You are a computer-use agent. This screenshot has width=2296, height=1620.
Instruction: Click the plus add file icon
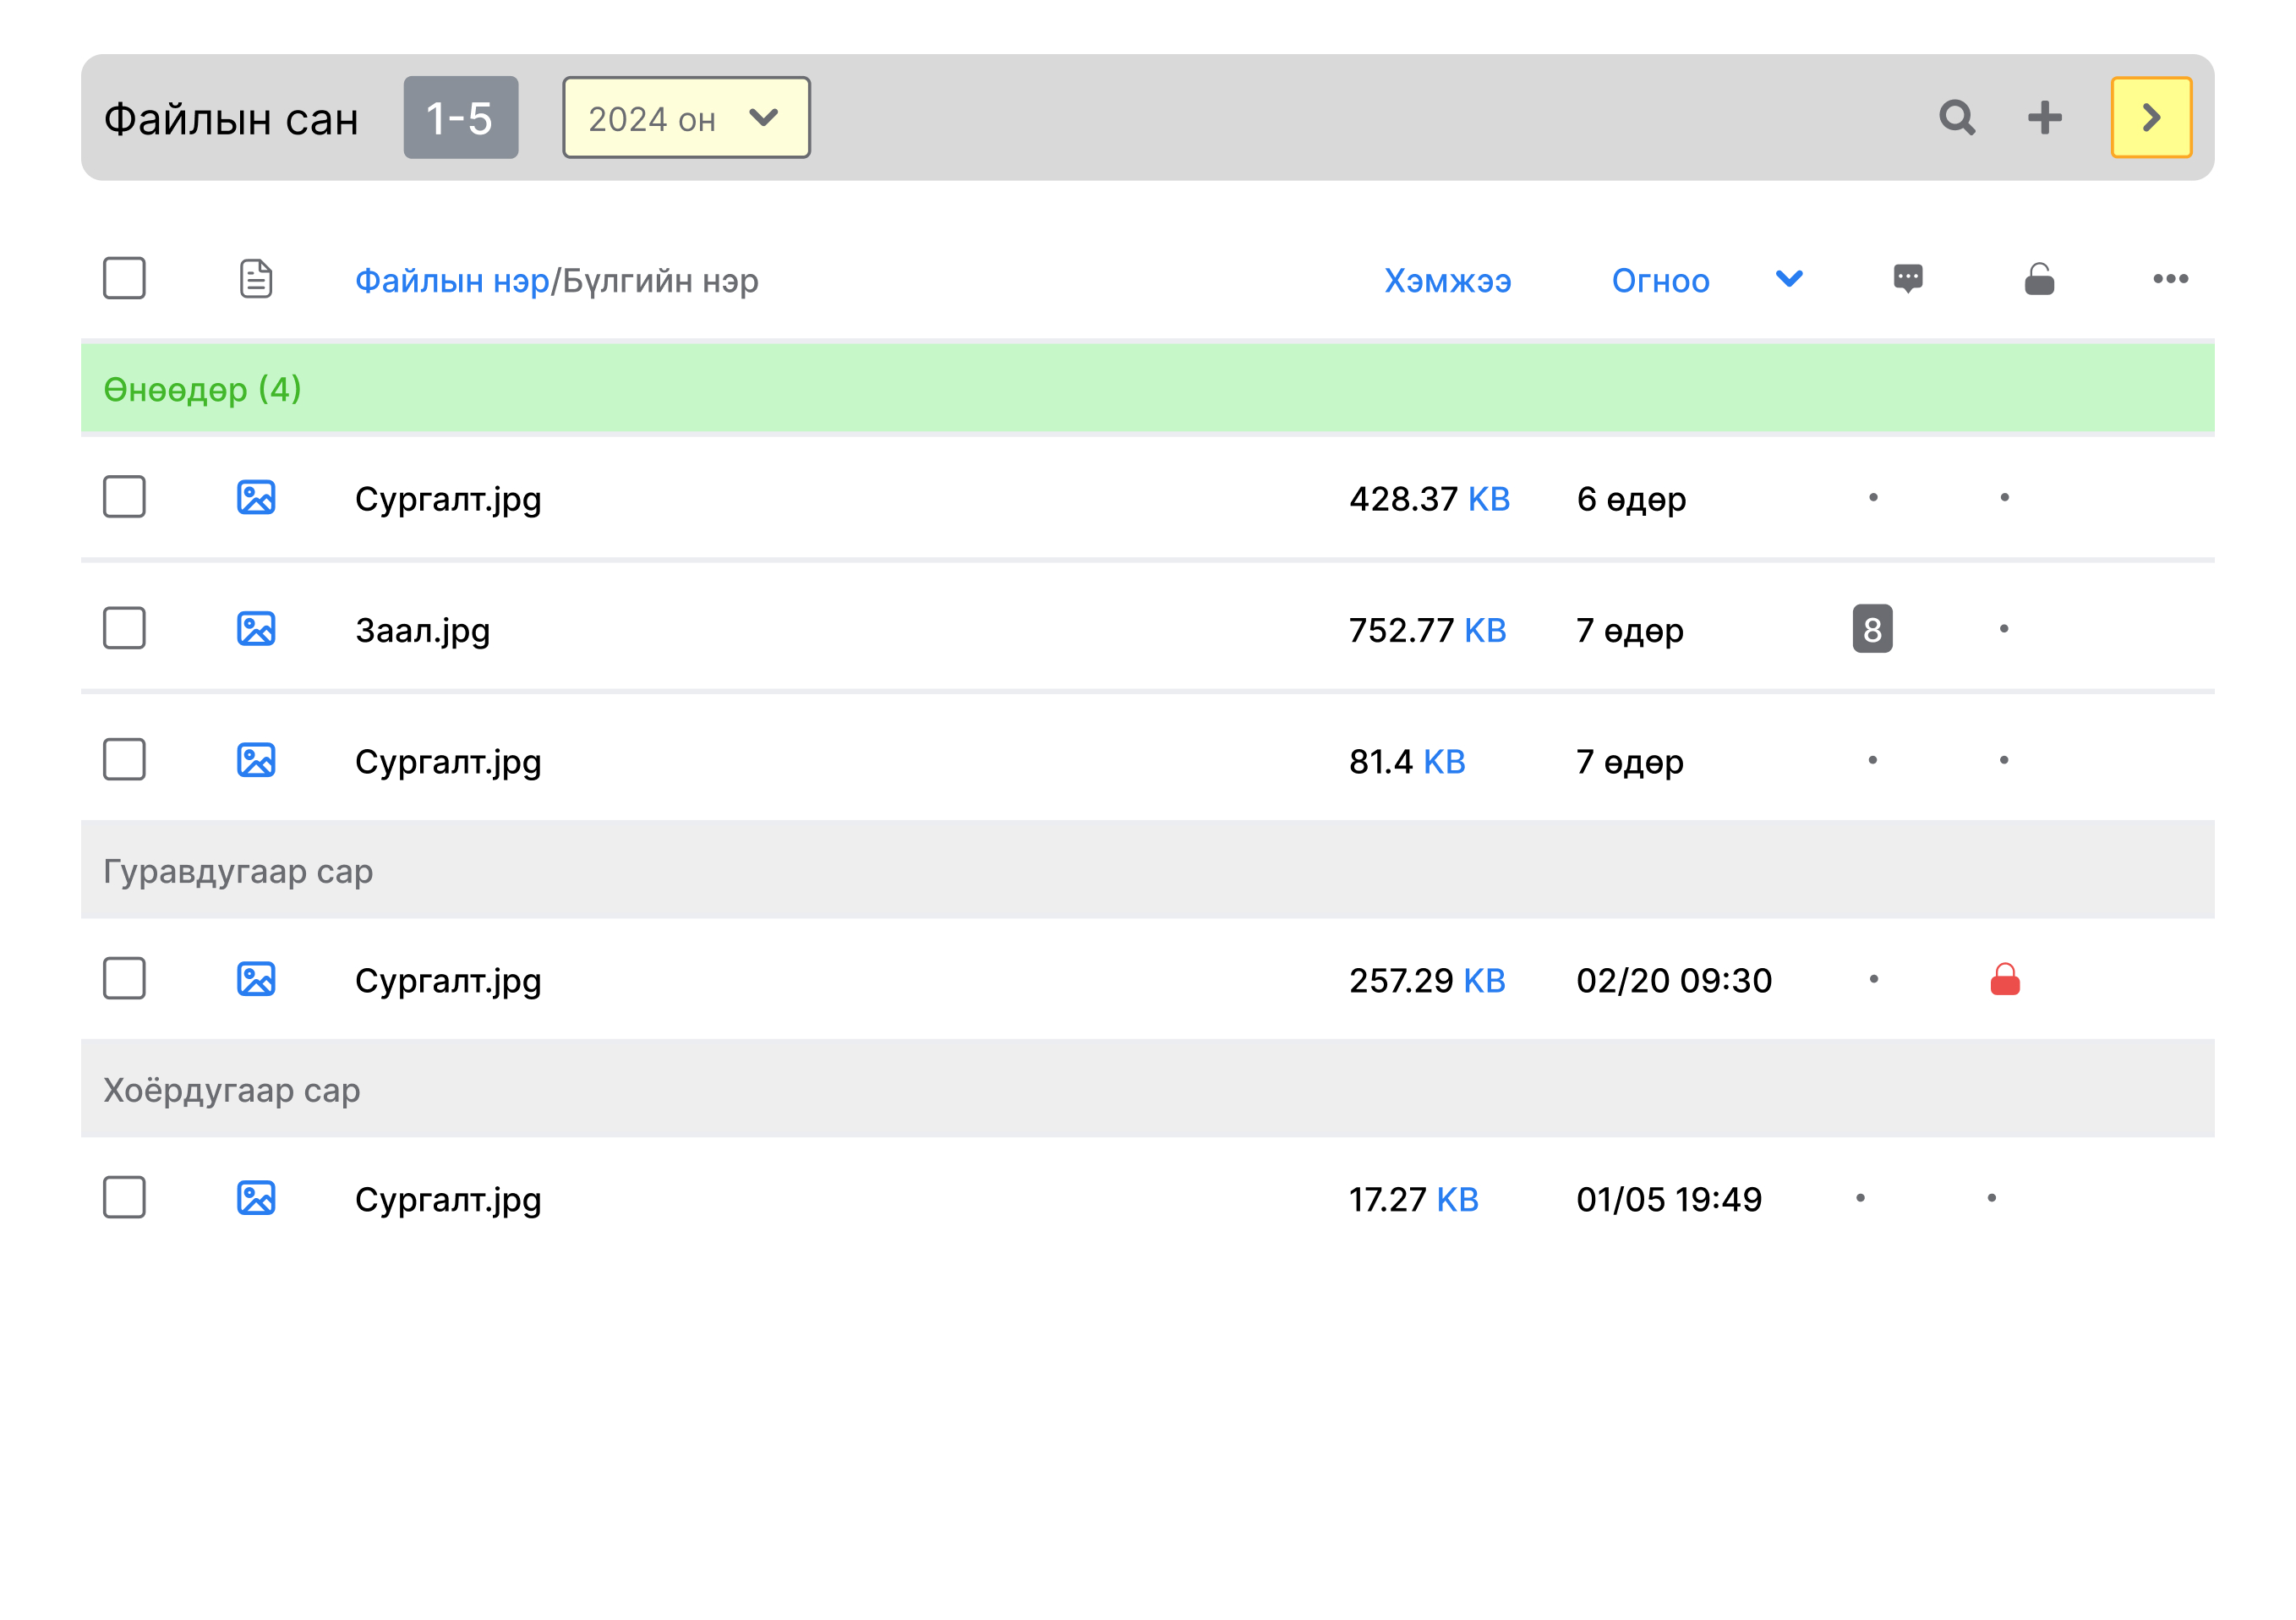[2044, 118]
